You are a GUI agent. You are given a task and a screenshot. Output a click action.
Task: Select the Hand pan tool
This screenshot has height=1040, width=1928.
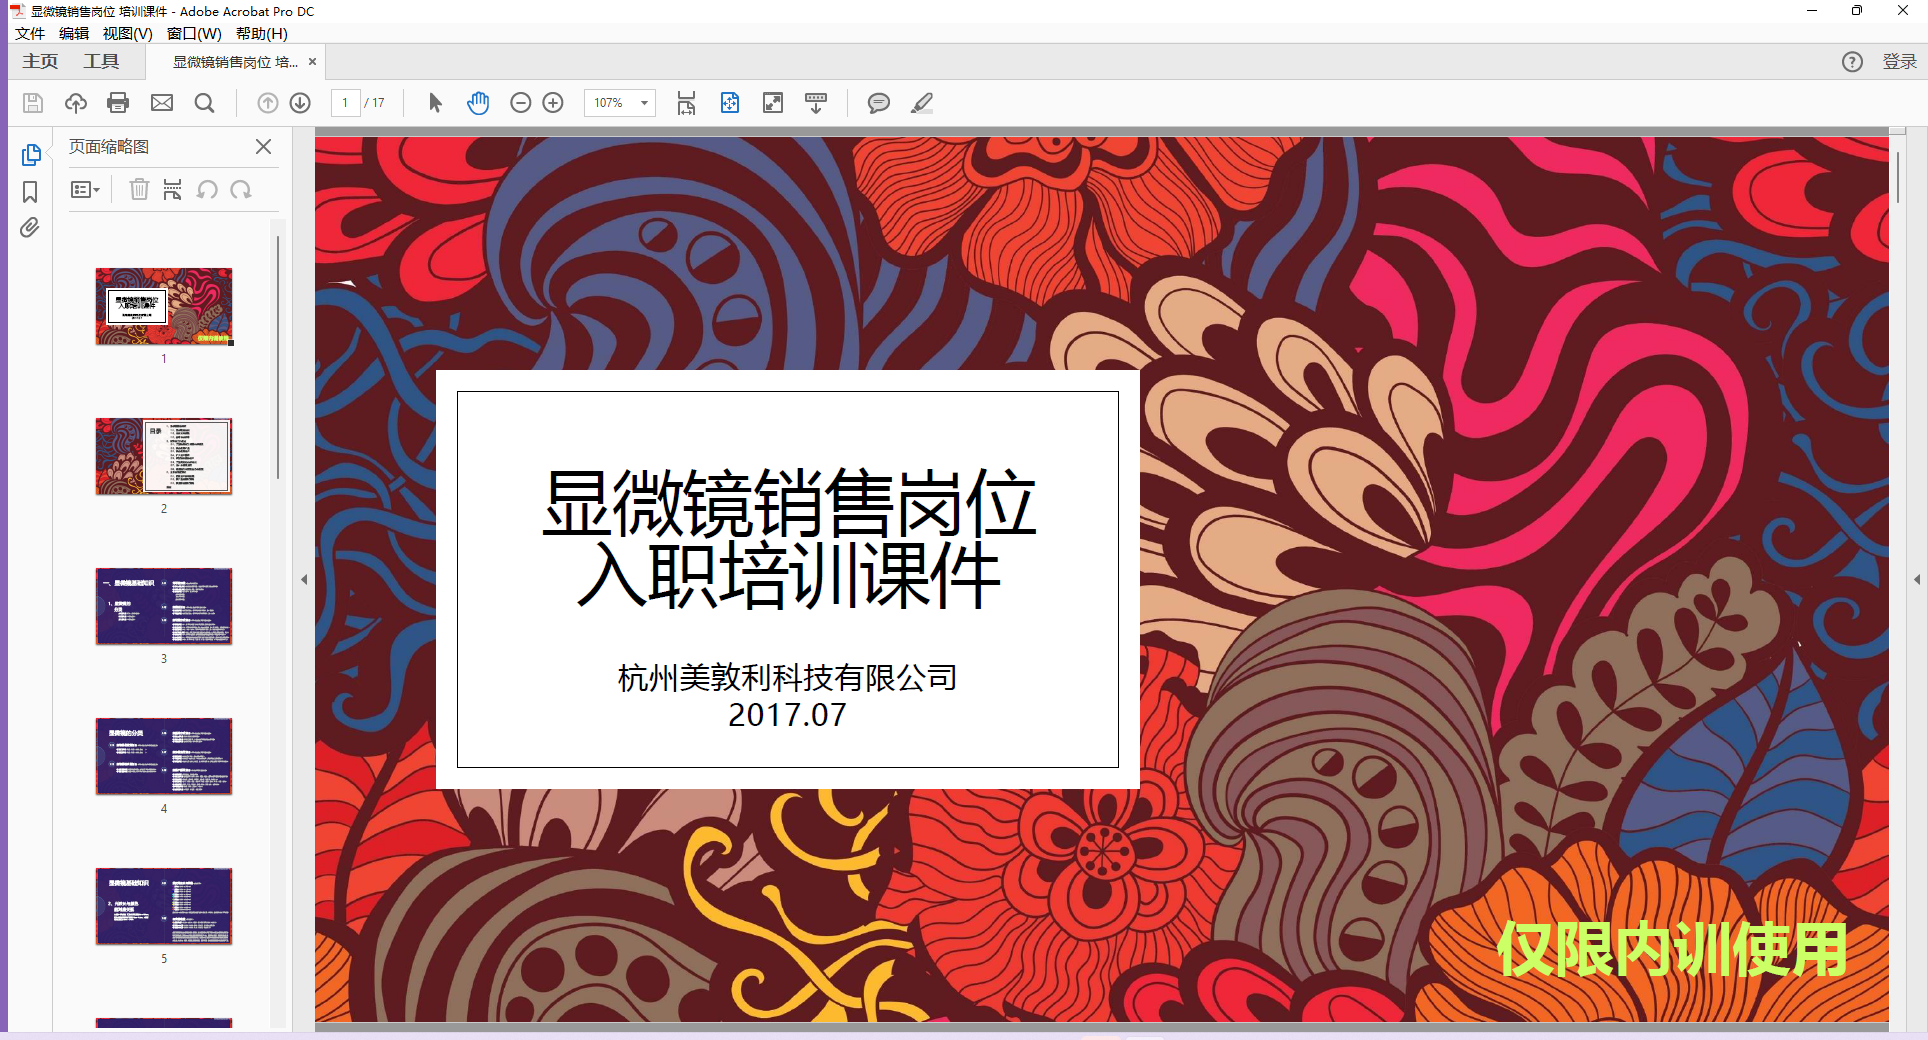pyautogui.click(x=478, y=103)
